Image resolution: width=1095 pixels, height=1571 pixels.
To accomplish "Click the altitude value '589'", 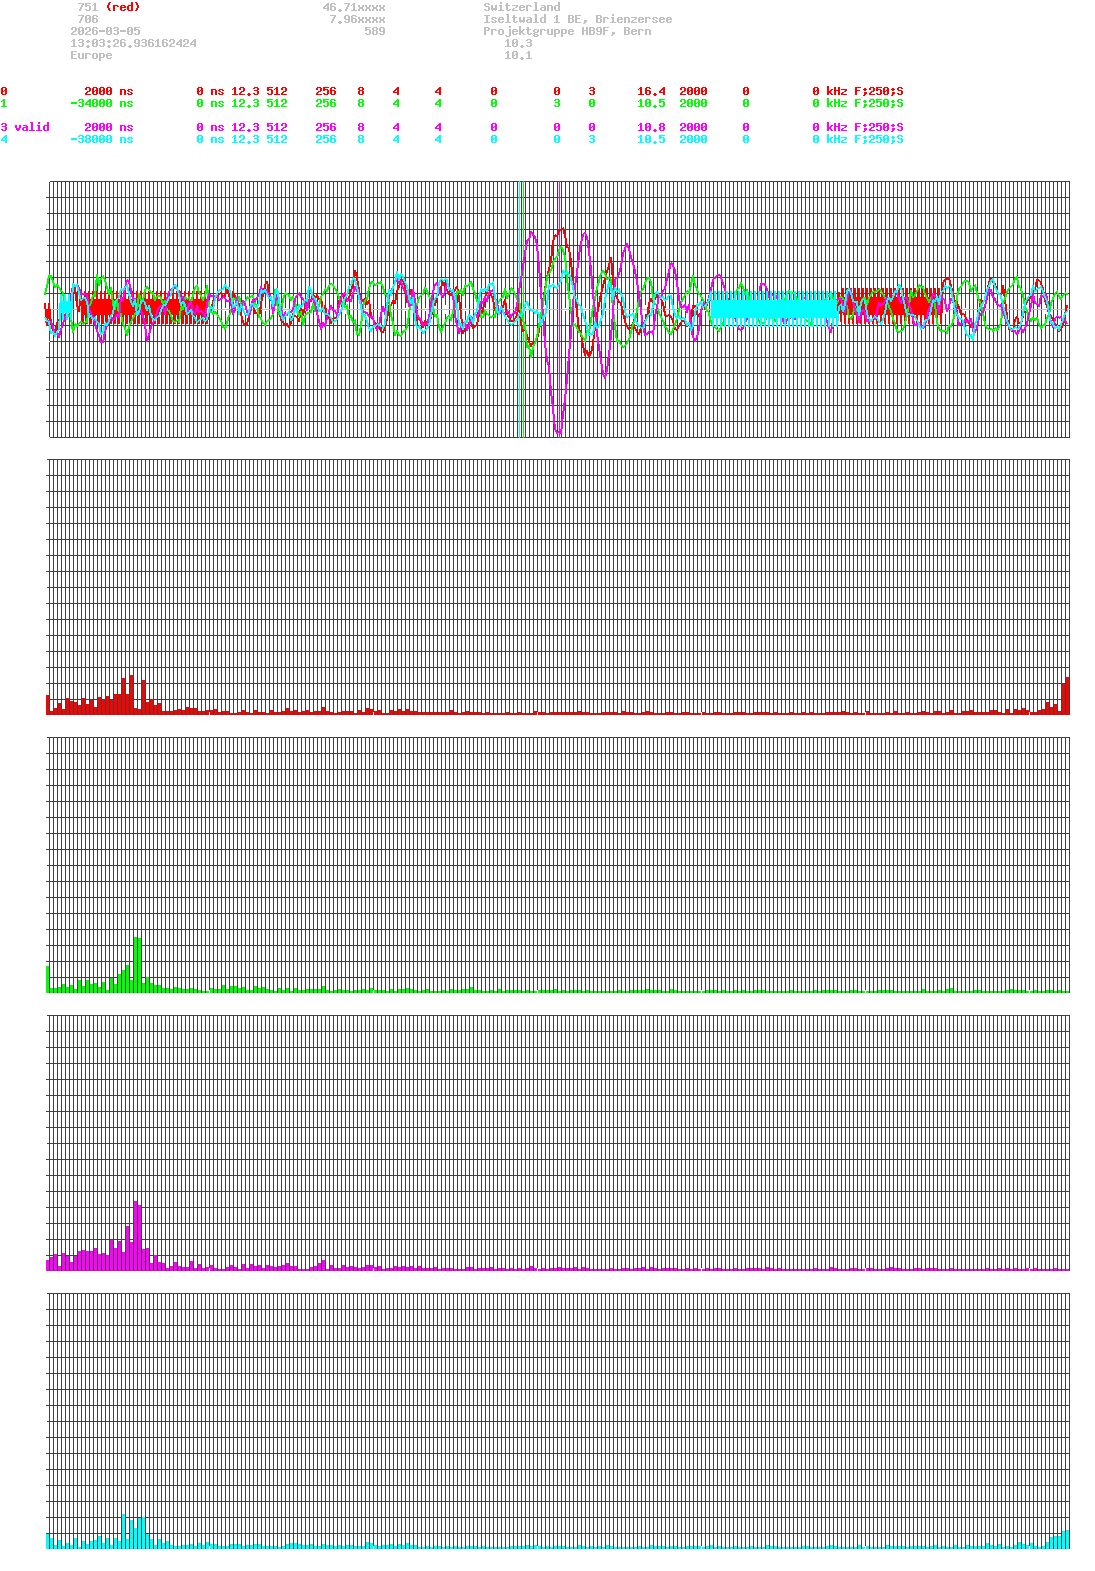I will [375, 31].
